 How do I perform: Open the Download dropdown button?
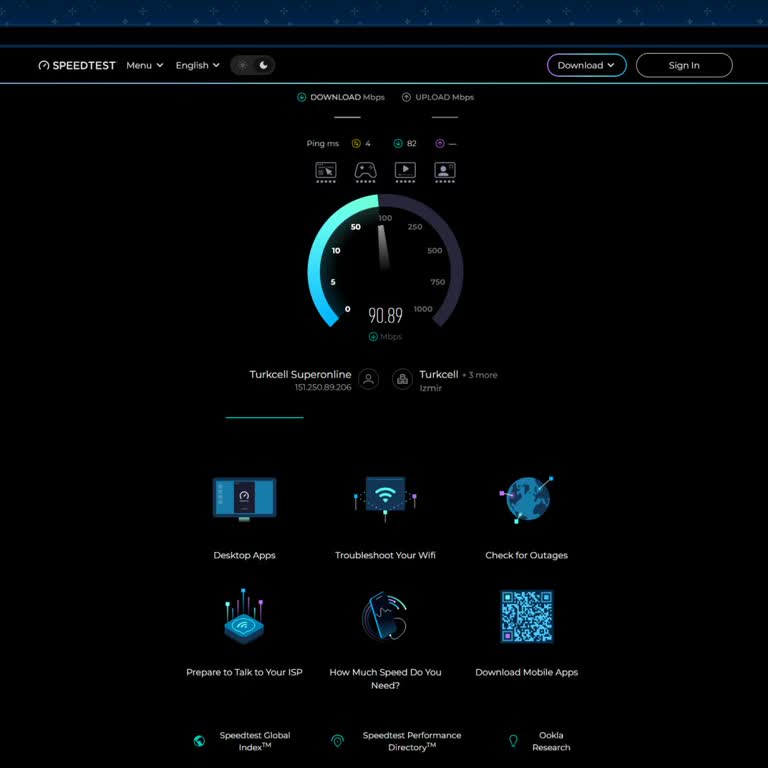586,65
